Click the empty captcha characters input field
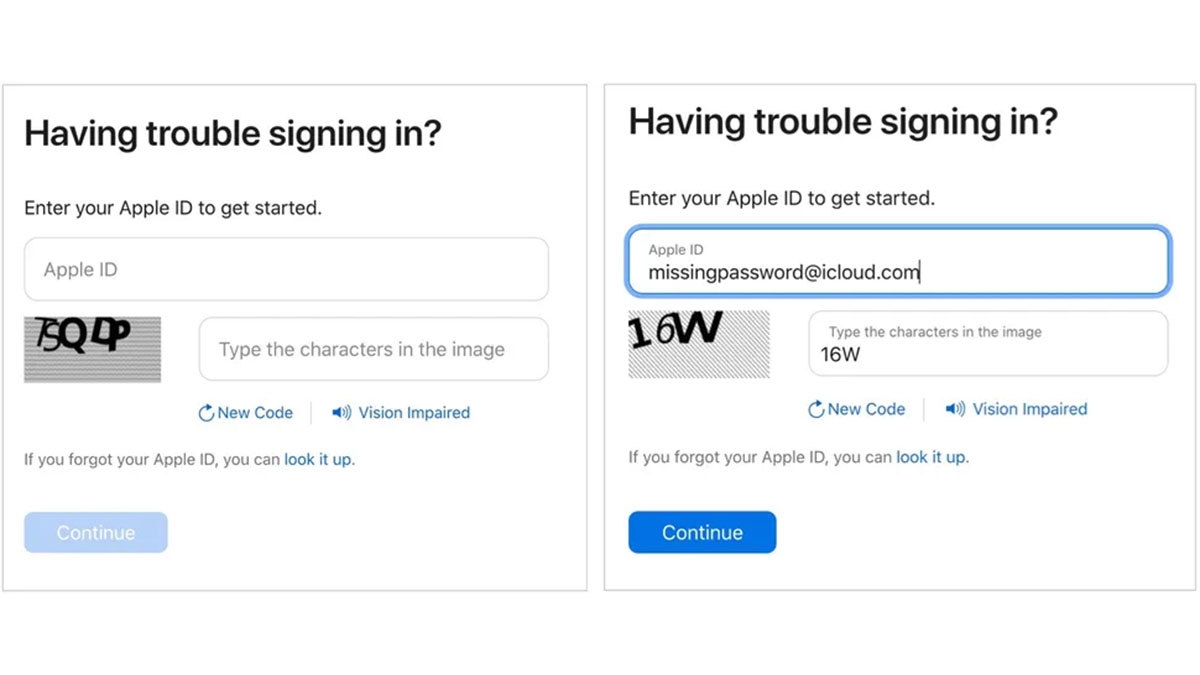Viewport: 1200px width, 675px height. [373, 349]
